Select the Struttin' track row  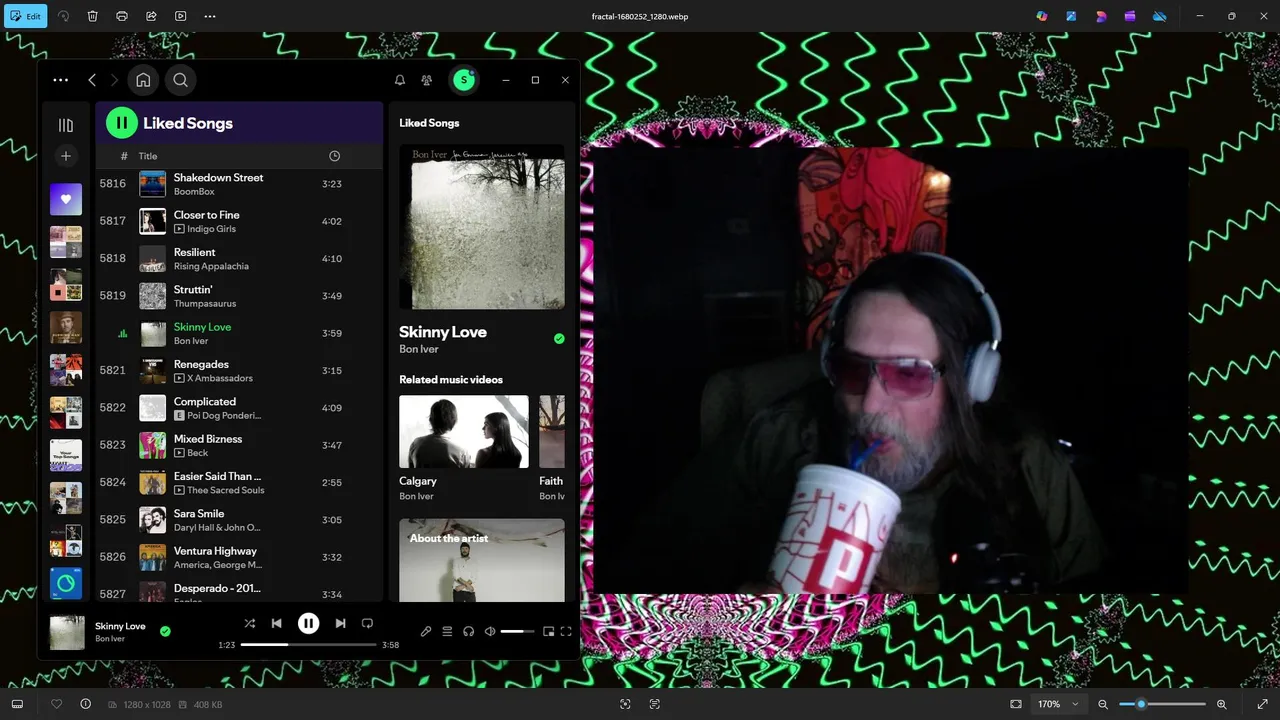coord(239,296)
